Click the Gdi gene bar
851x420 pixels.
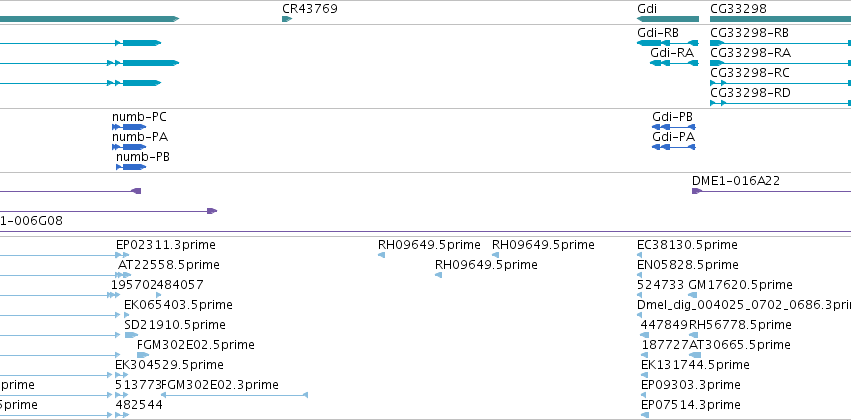668,20
